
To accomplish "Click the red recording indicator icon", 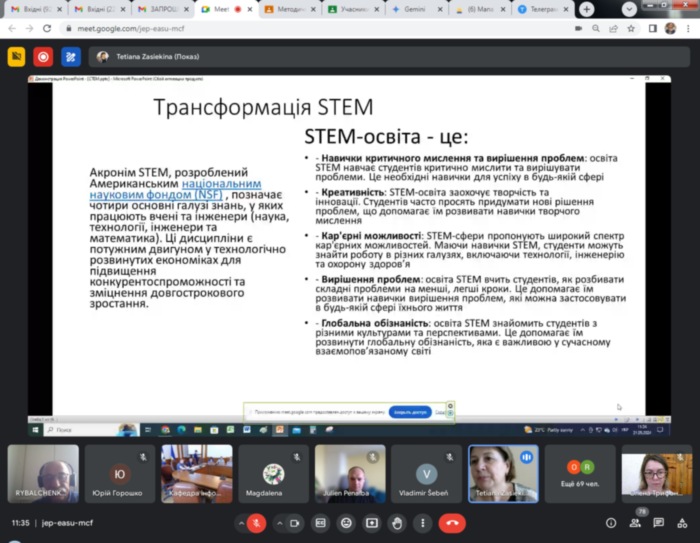I will (43, 57).
